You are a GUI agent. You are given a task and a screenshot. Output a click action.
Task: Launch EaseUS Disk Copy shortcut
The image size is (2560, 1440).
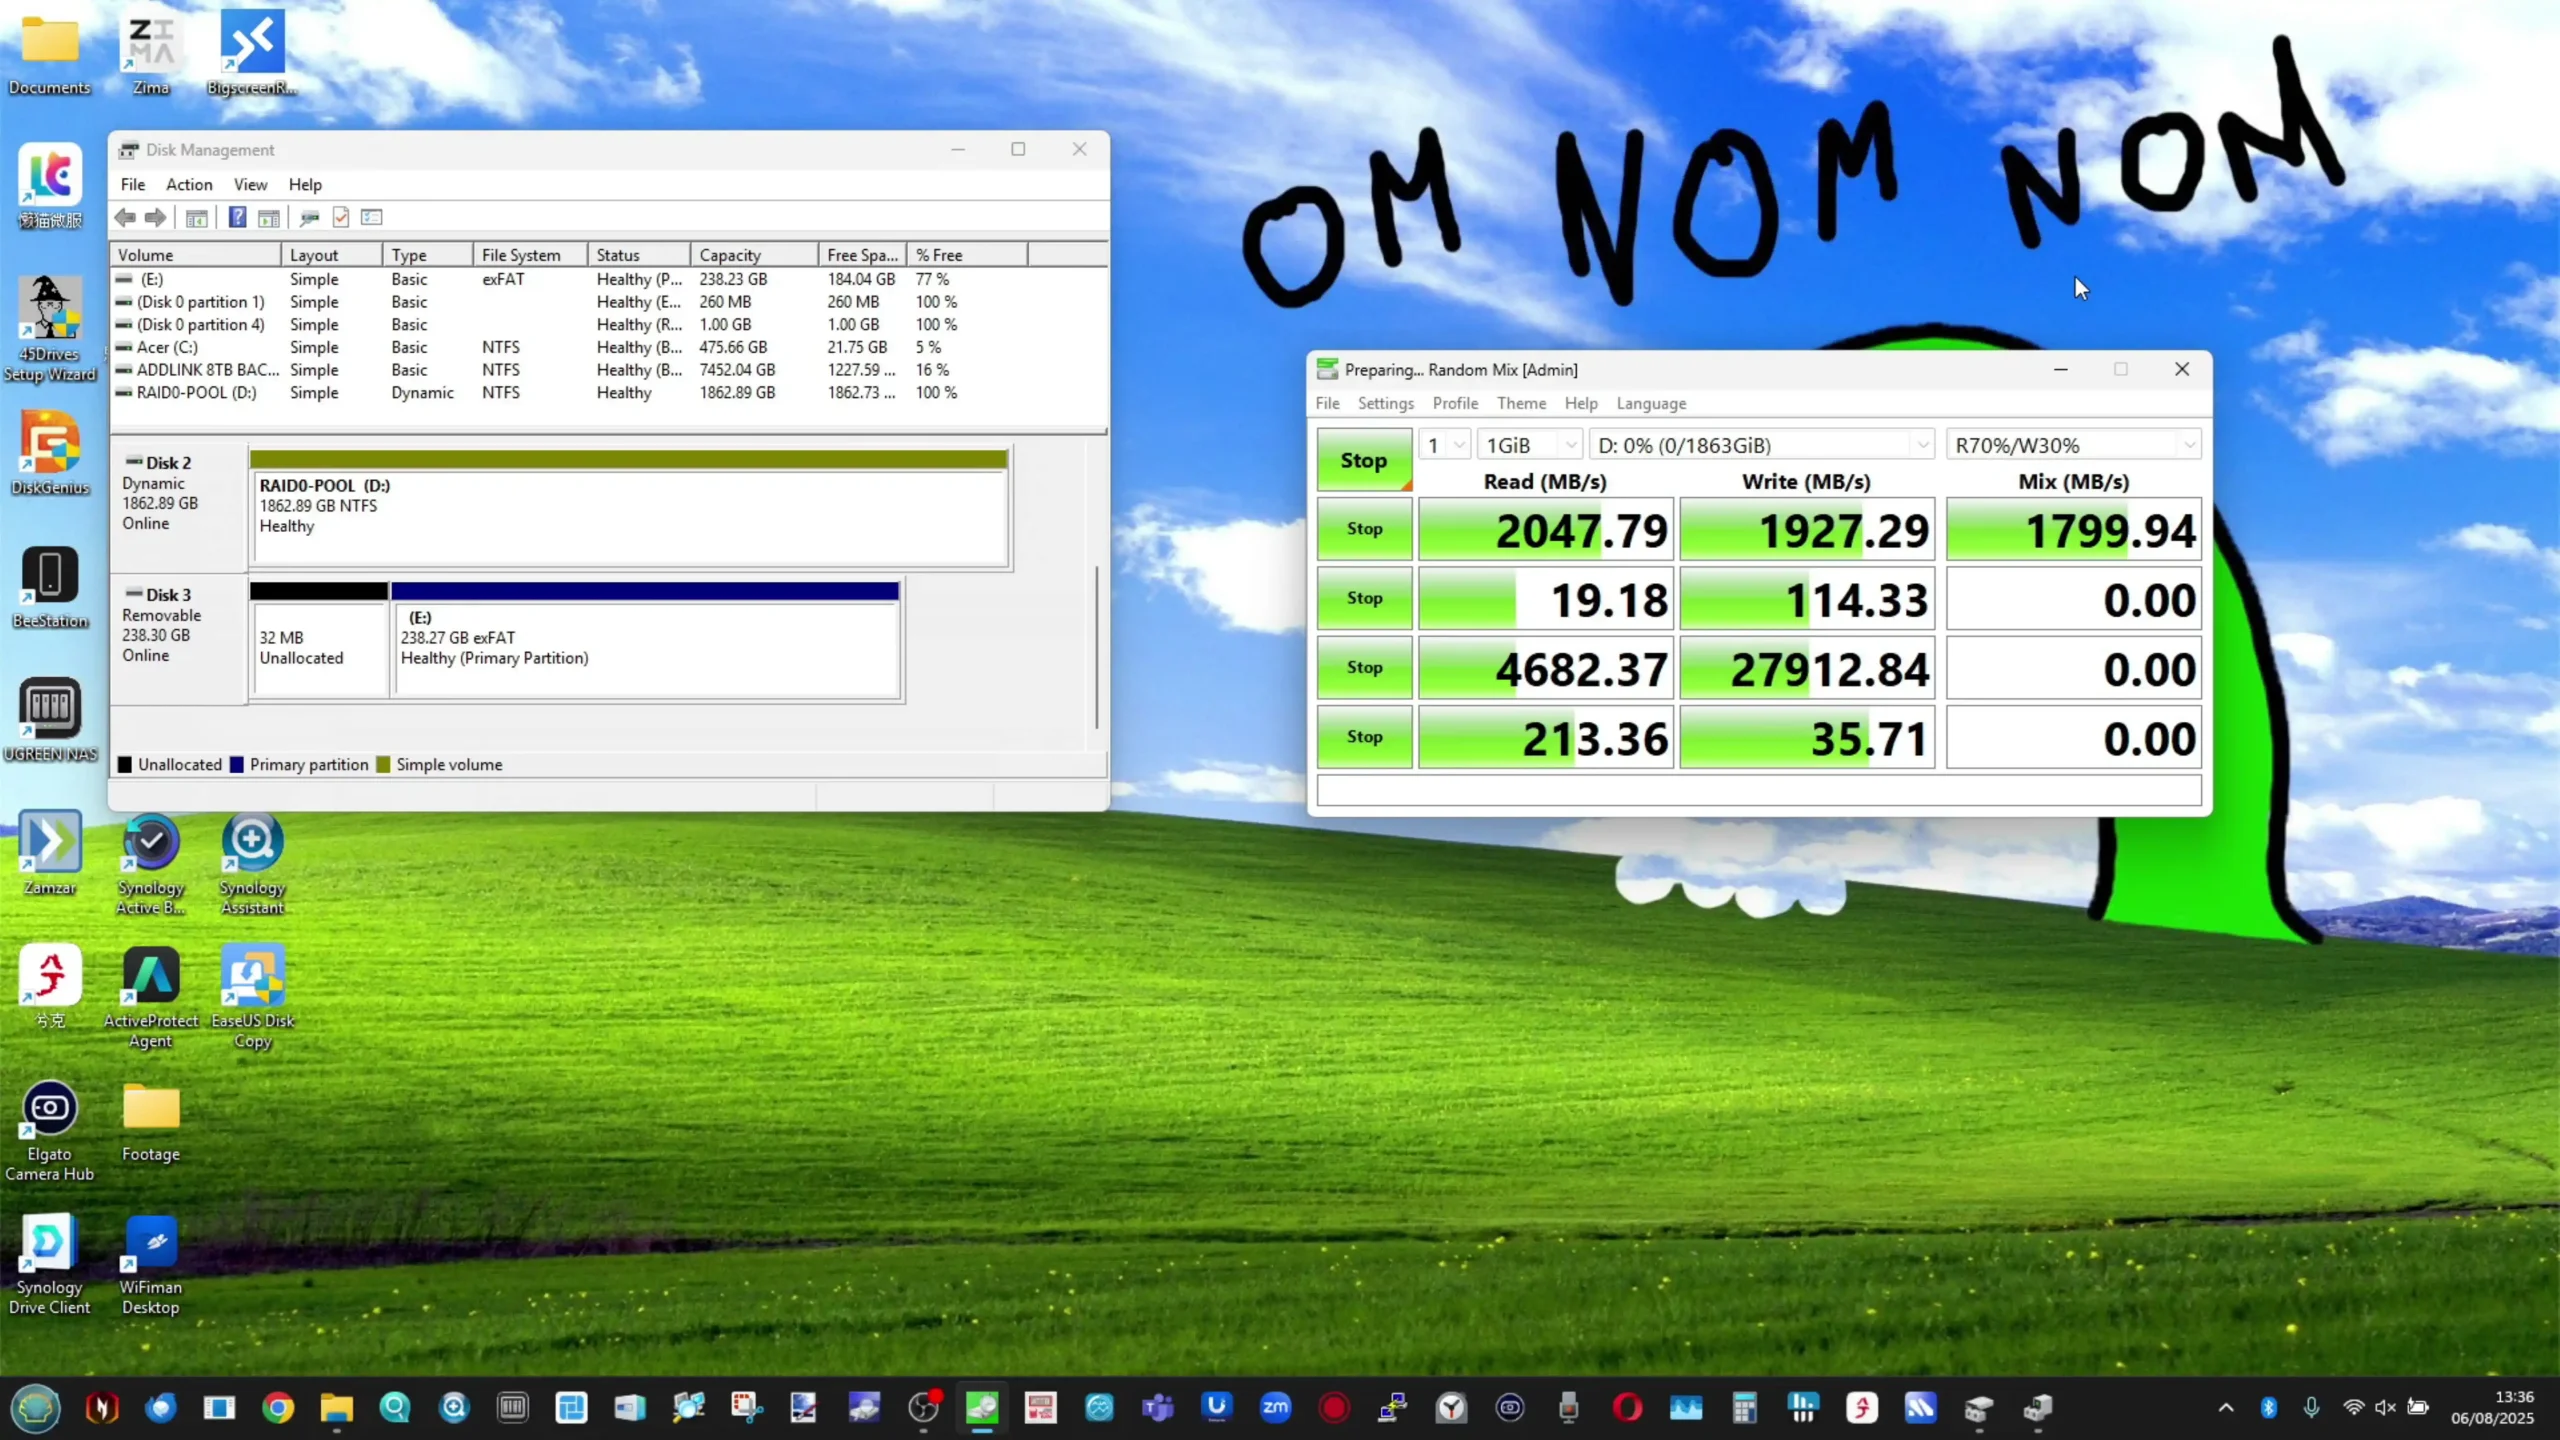[252, 997]
